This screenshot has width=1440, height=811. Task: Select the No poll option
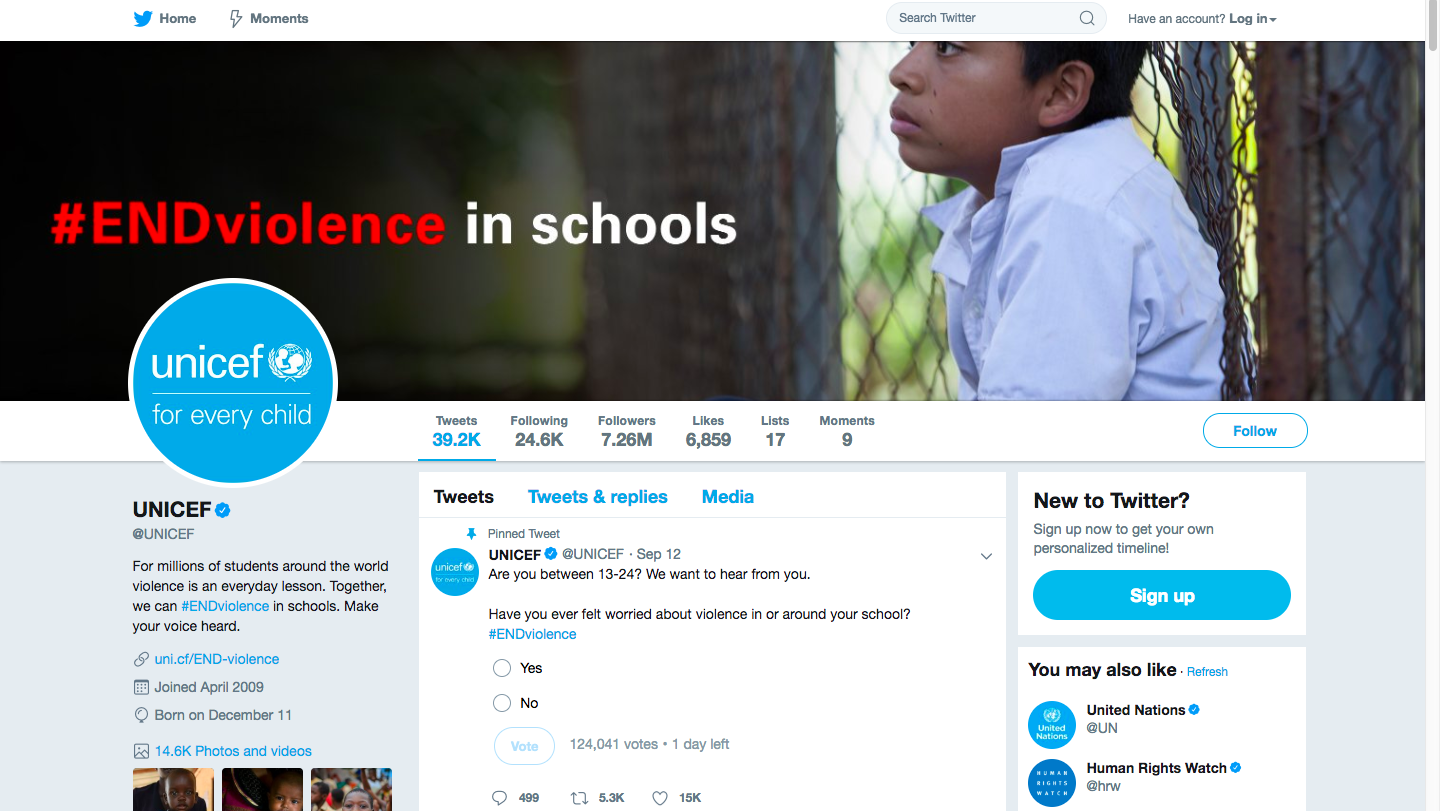502,703
